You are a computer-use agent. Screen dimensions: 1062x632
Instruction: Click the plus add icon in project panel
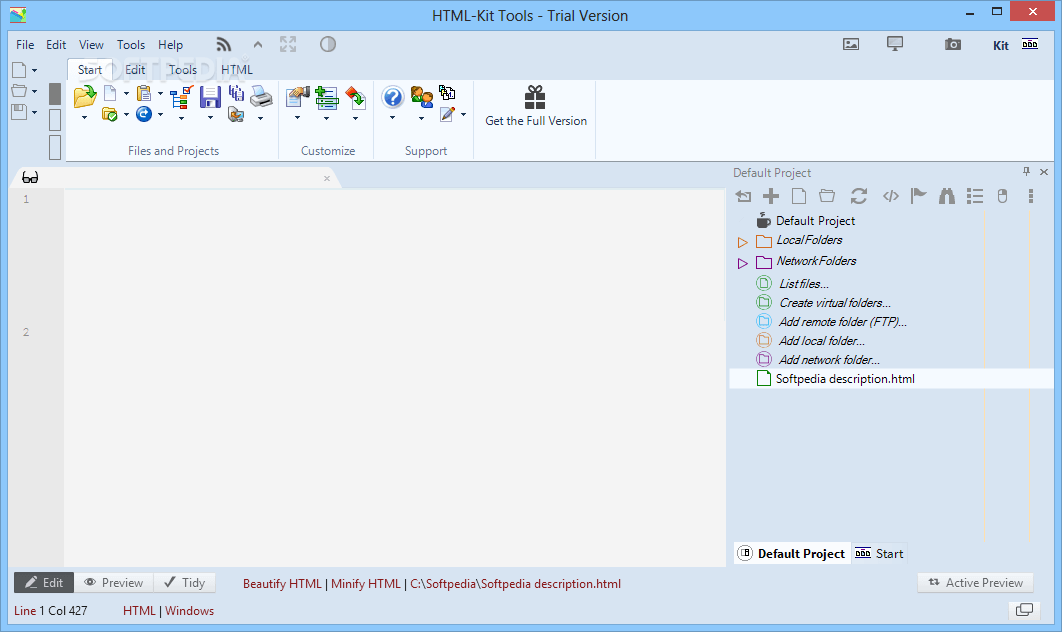pyautogui.click(x=771, y=196)
